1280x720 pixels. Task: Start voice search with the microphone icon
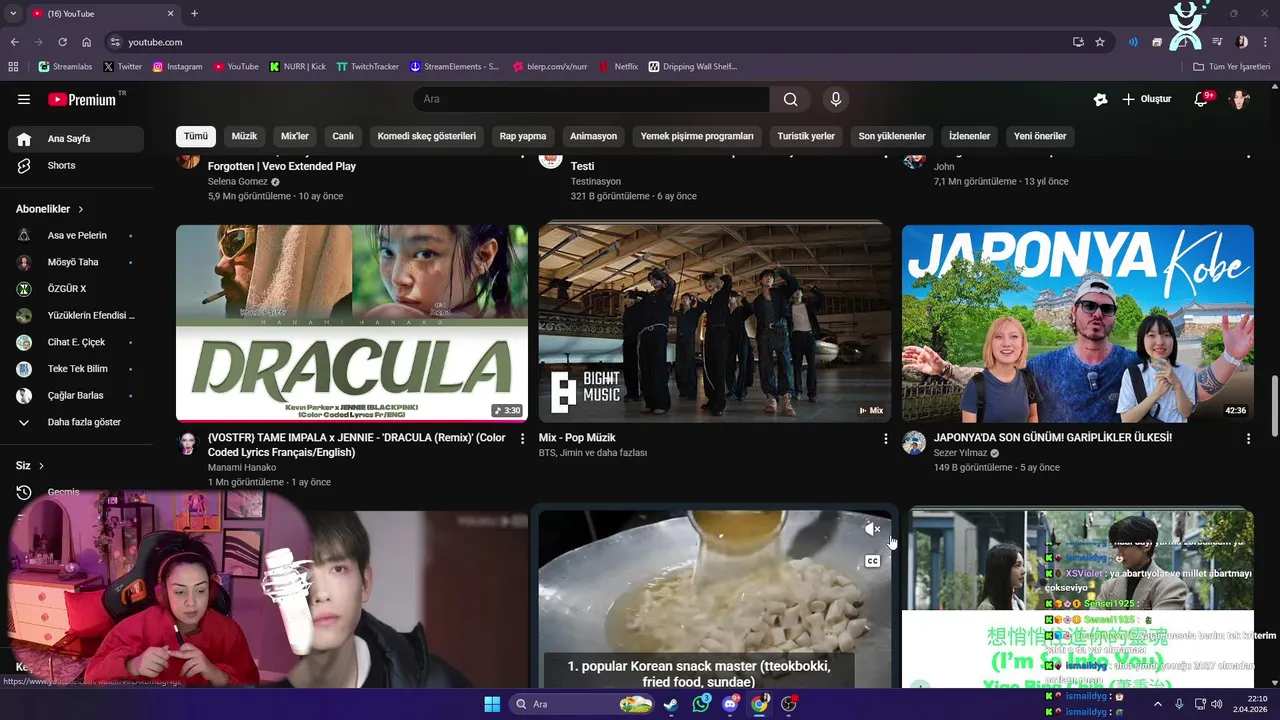[x=836, y=99]
